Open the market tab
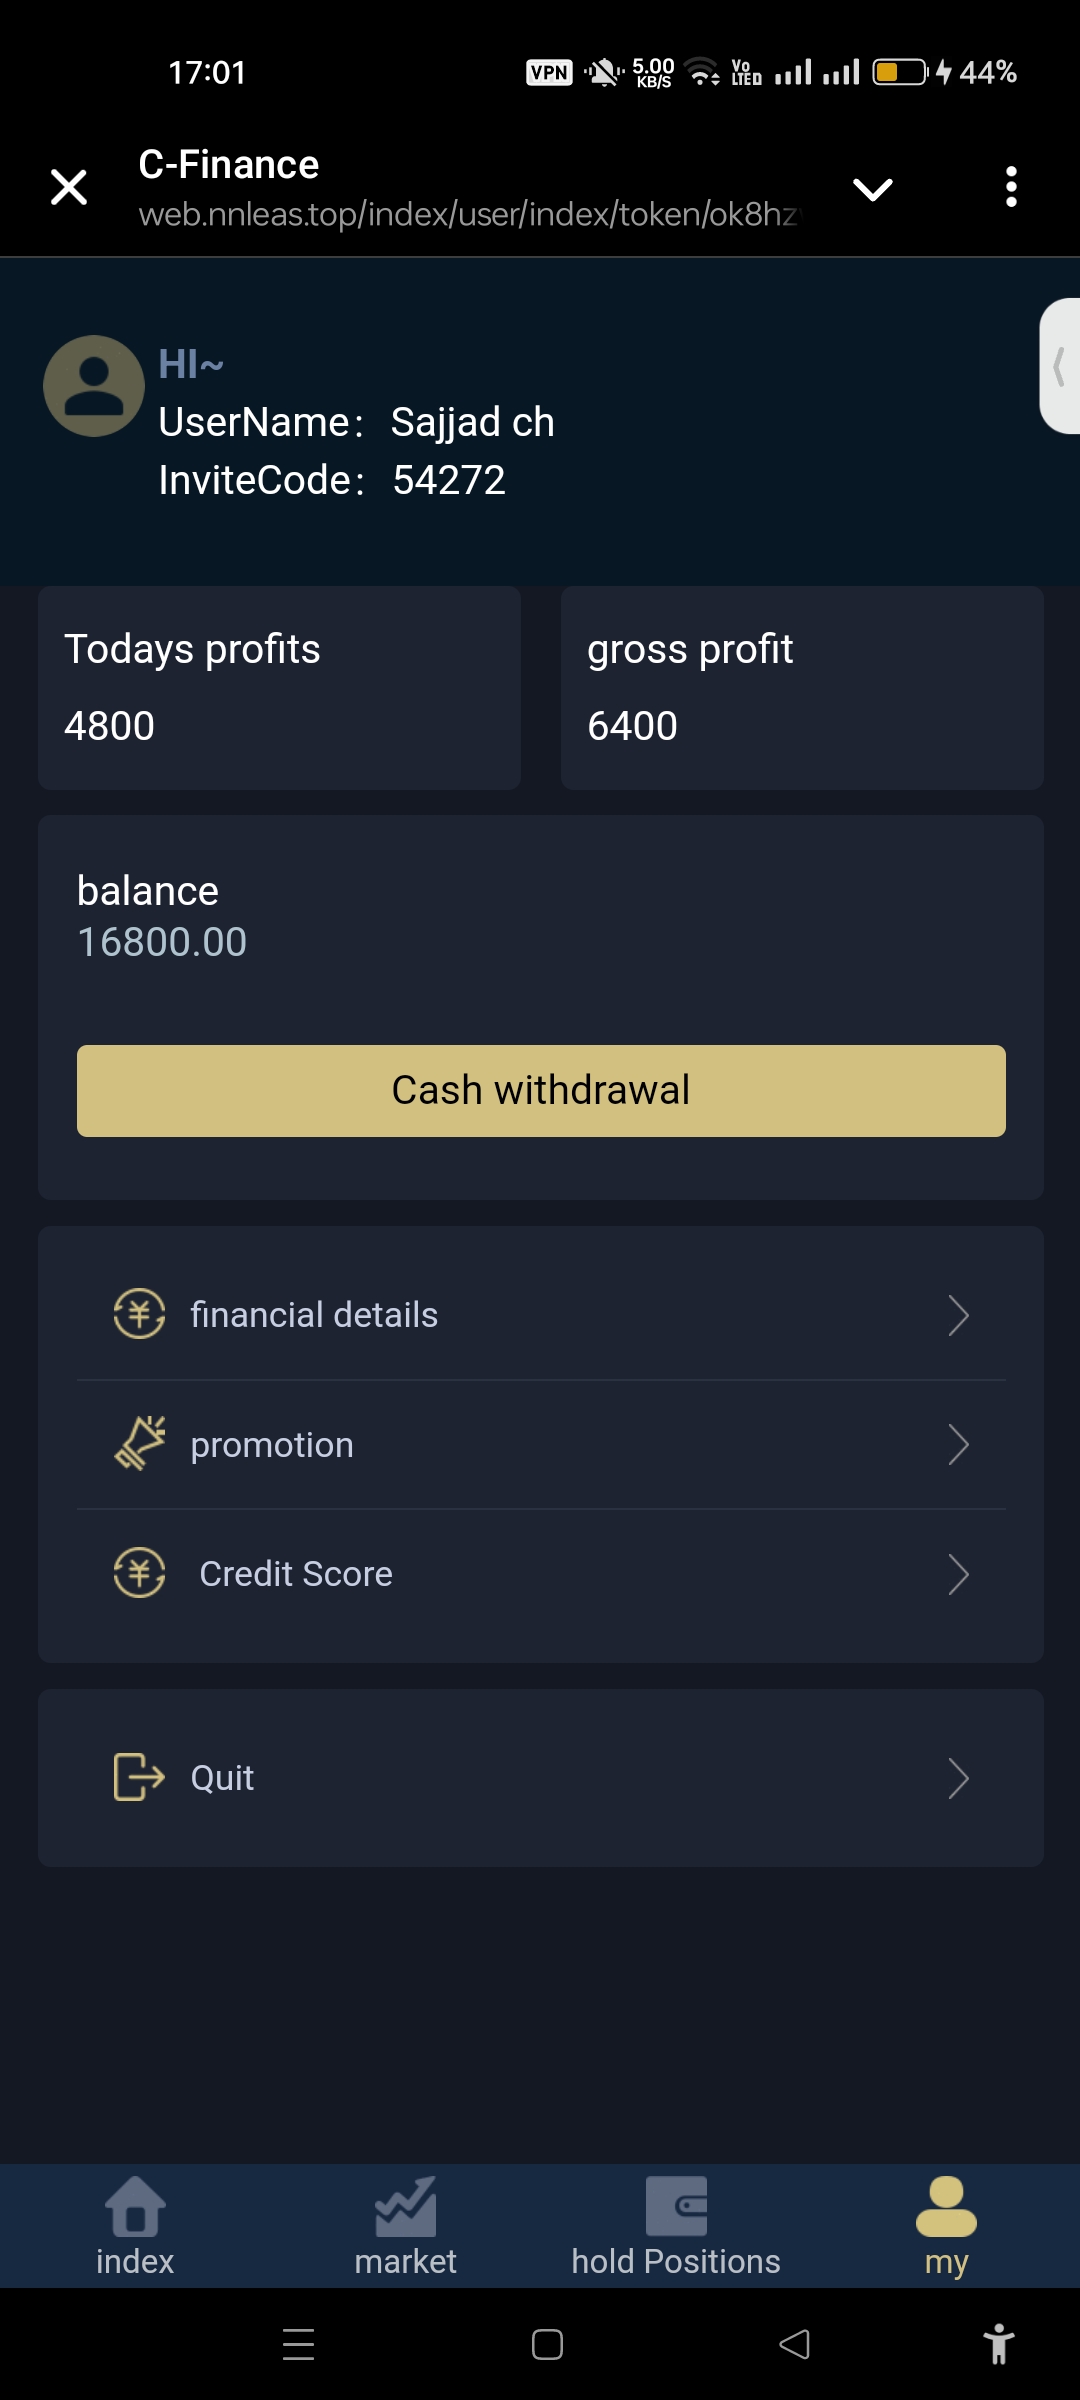The width and height of the screenshot is (1080, 2400). click(x=405, y=2227)
